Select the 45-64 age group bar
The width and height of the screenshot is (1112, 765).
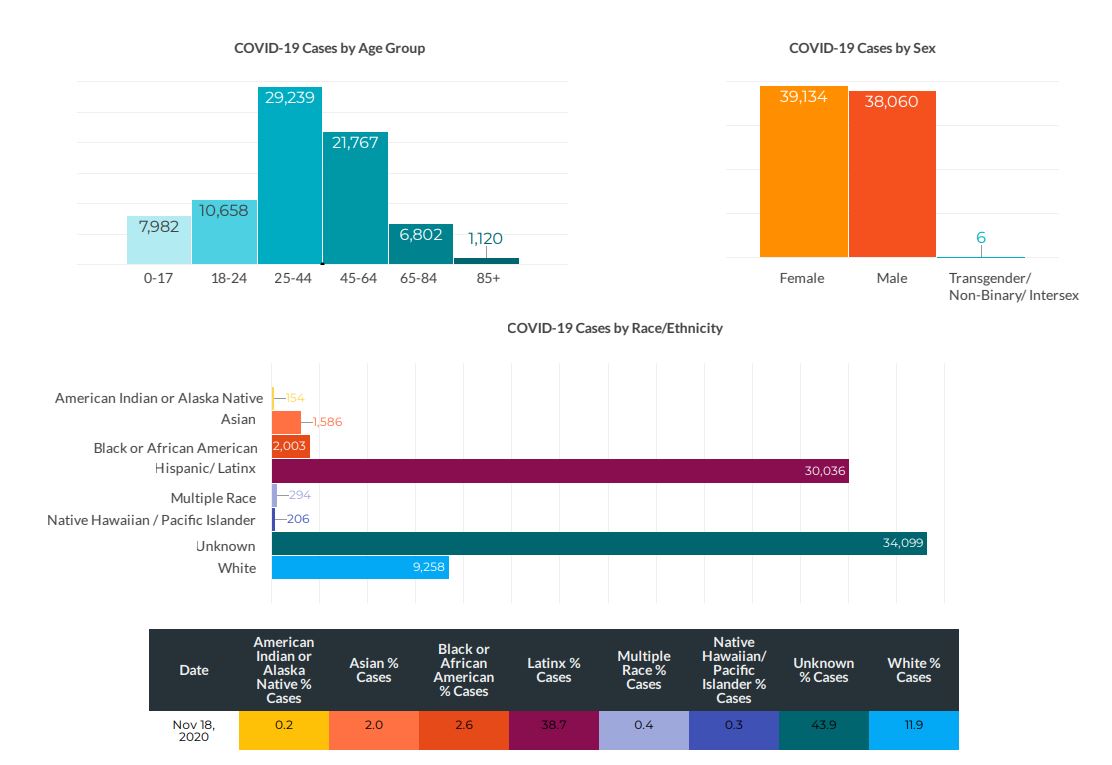click(355, 200)
